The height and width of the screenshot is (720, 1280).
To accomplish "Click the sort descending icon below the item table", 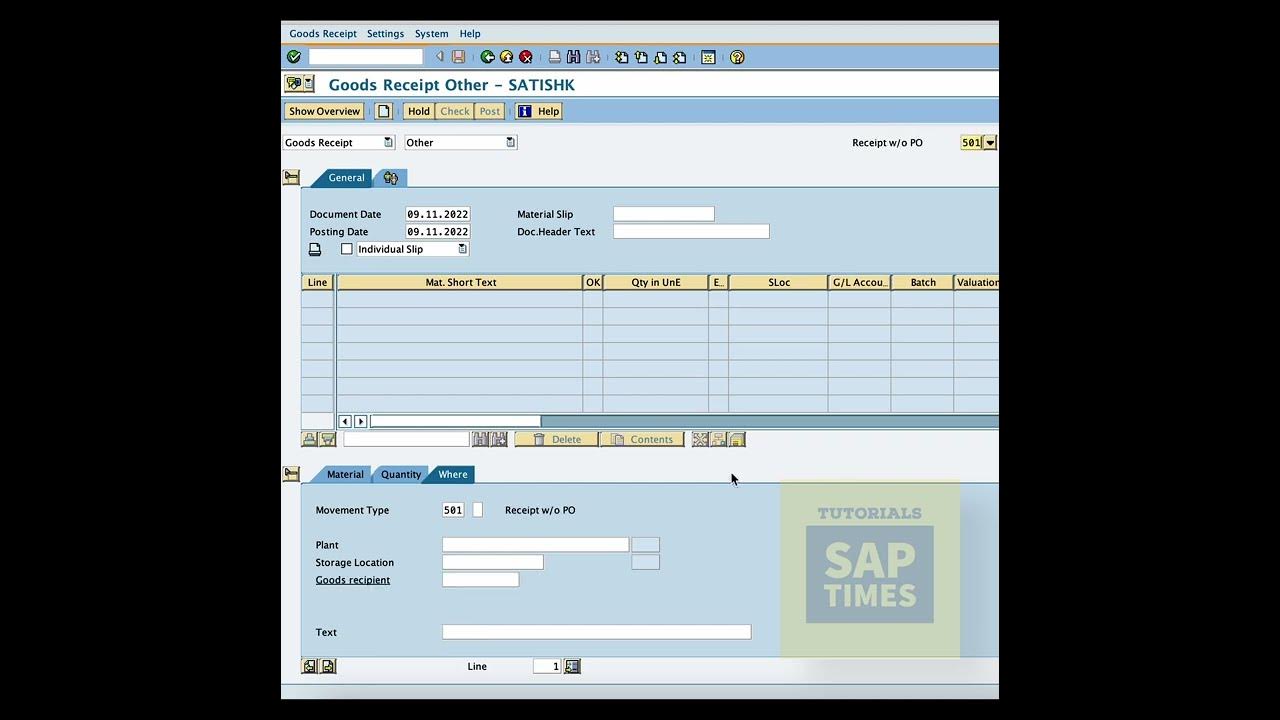I will pos(327,439).
